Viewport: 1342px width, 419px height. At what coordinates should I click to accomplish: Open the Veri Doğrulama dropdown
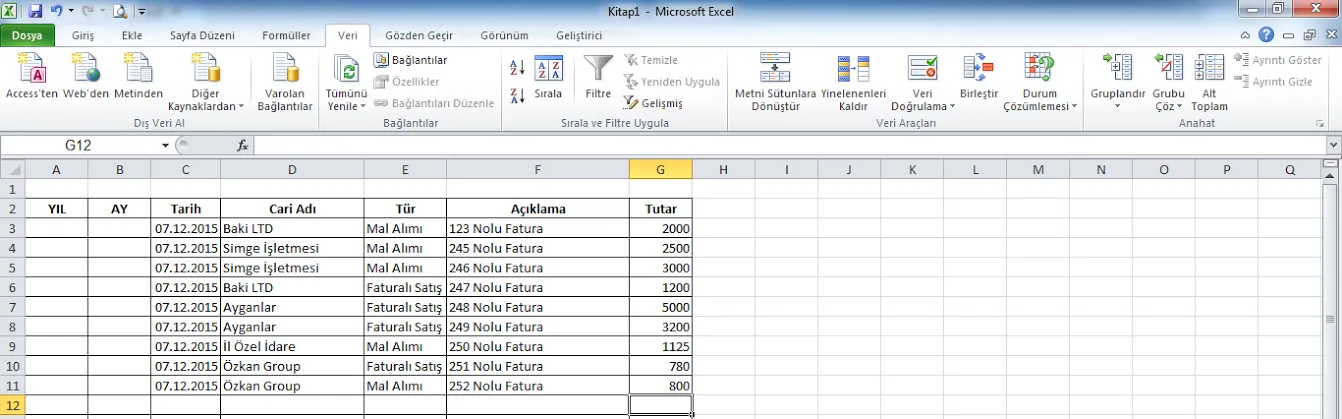(923, 106)
